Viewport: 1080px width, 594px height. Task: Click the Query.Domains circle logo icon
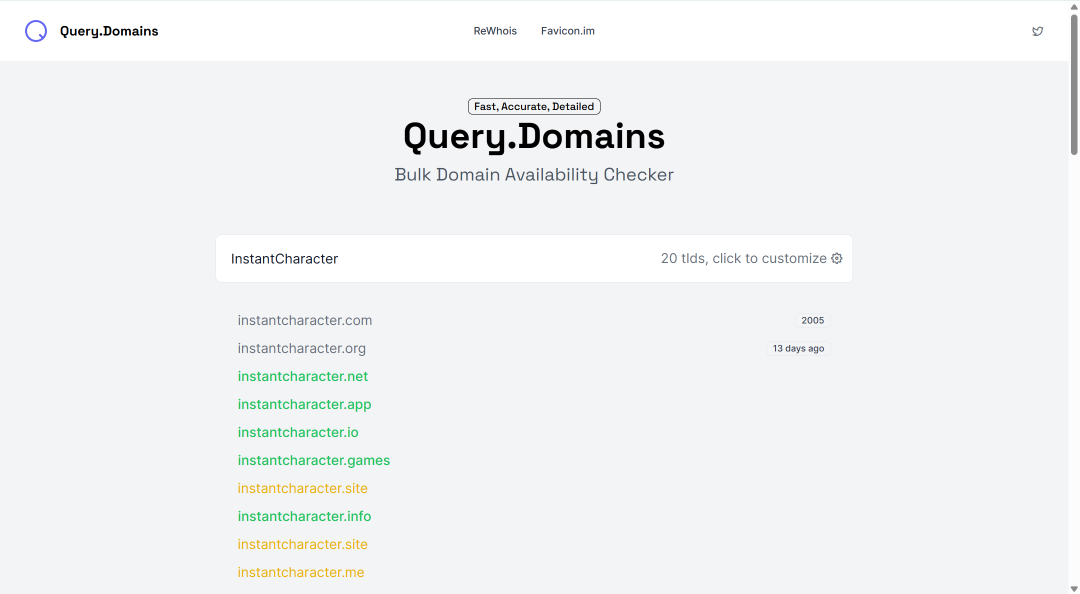point(36,31)
